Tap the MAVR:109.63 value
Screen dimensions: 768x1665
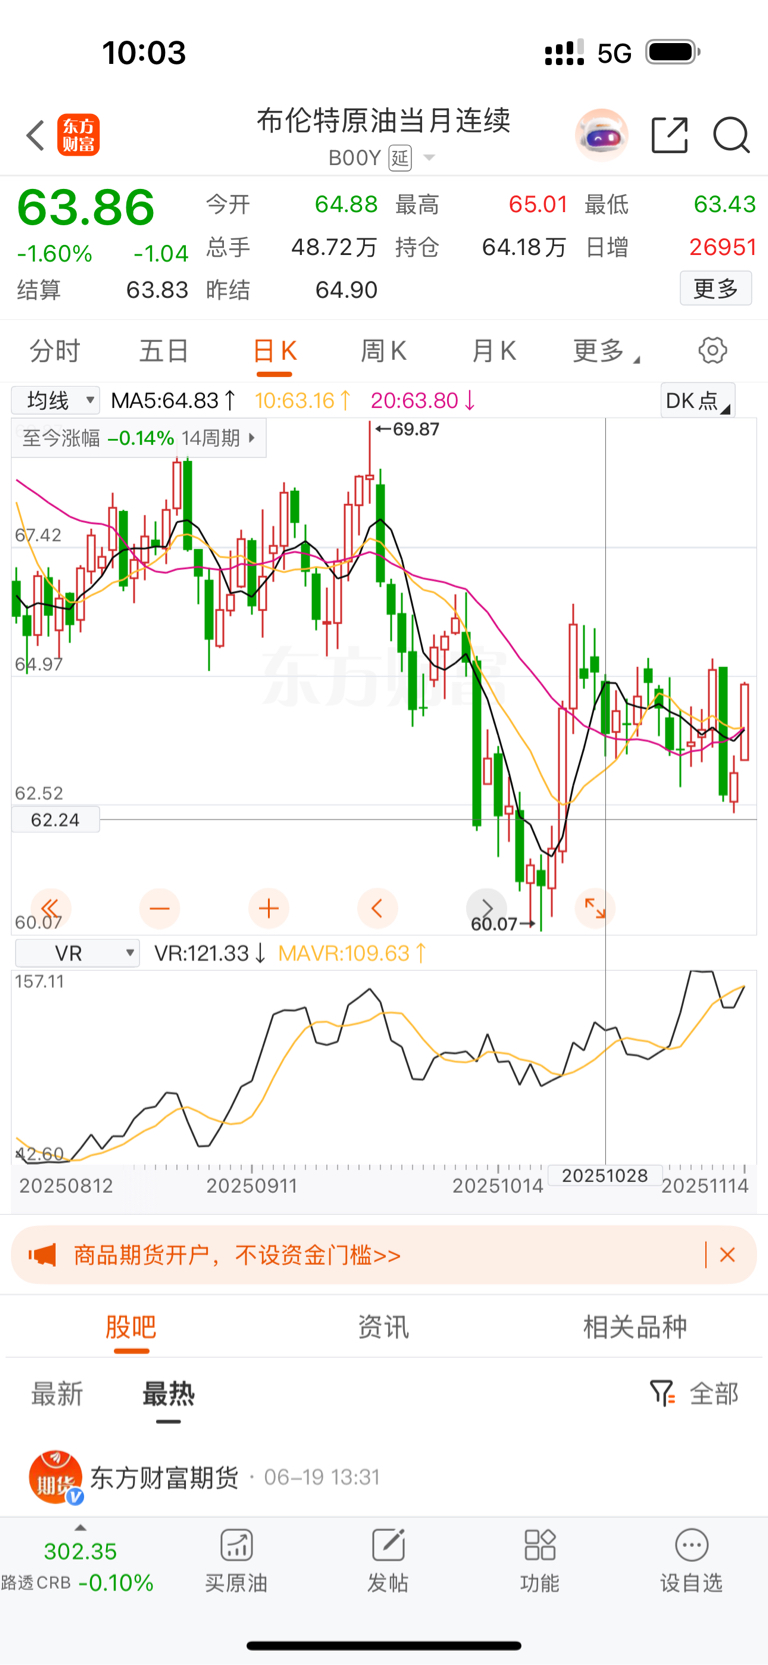tap(352, 953)
